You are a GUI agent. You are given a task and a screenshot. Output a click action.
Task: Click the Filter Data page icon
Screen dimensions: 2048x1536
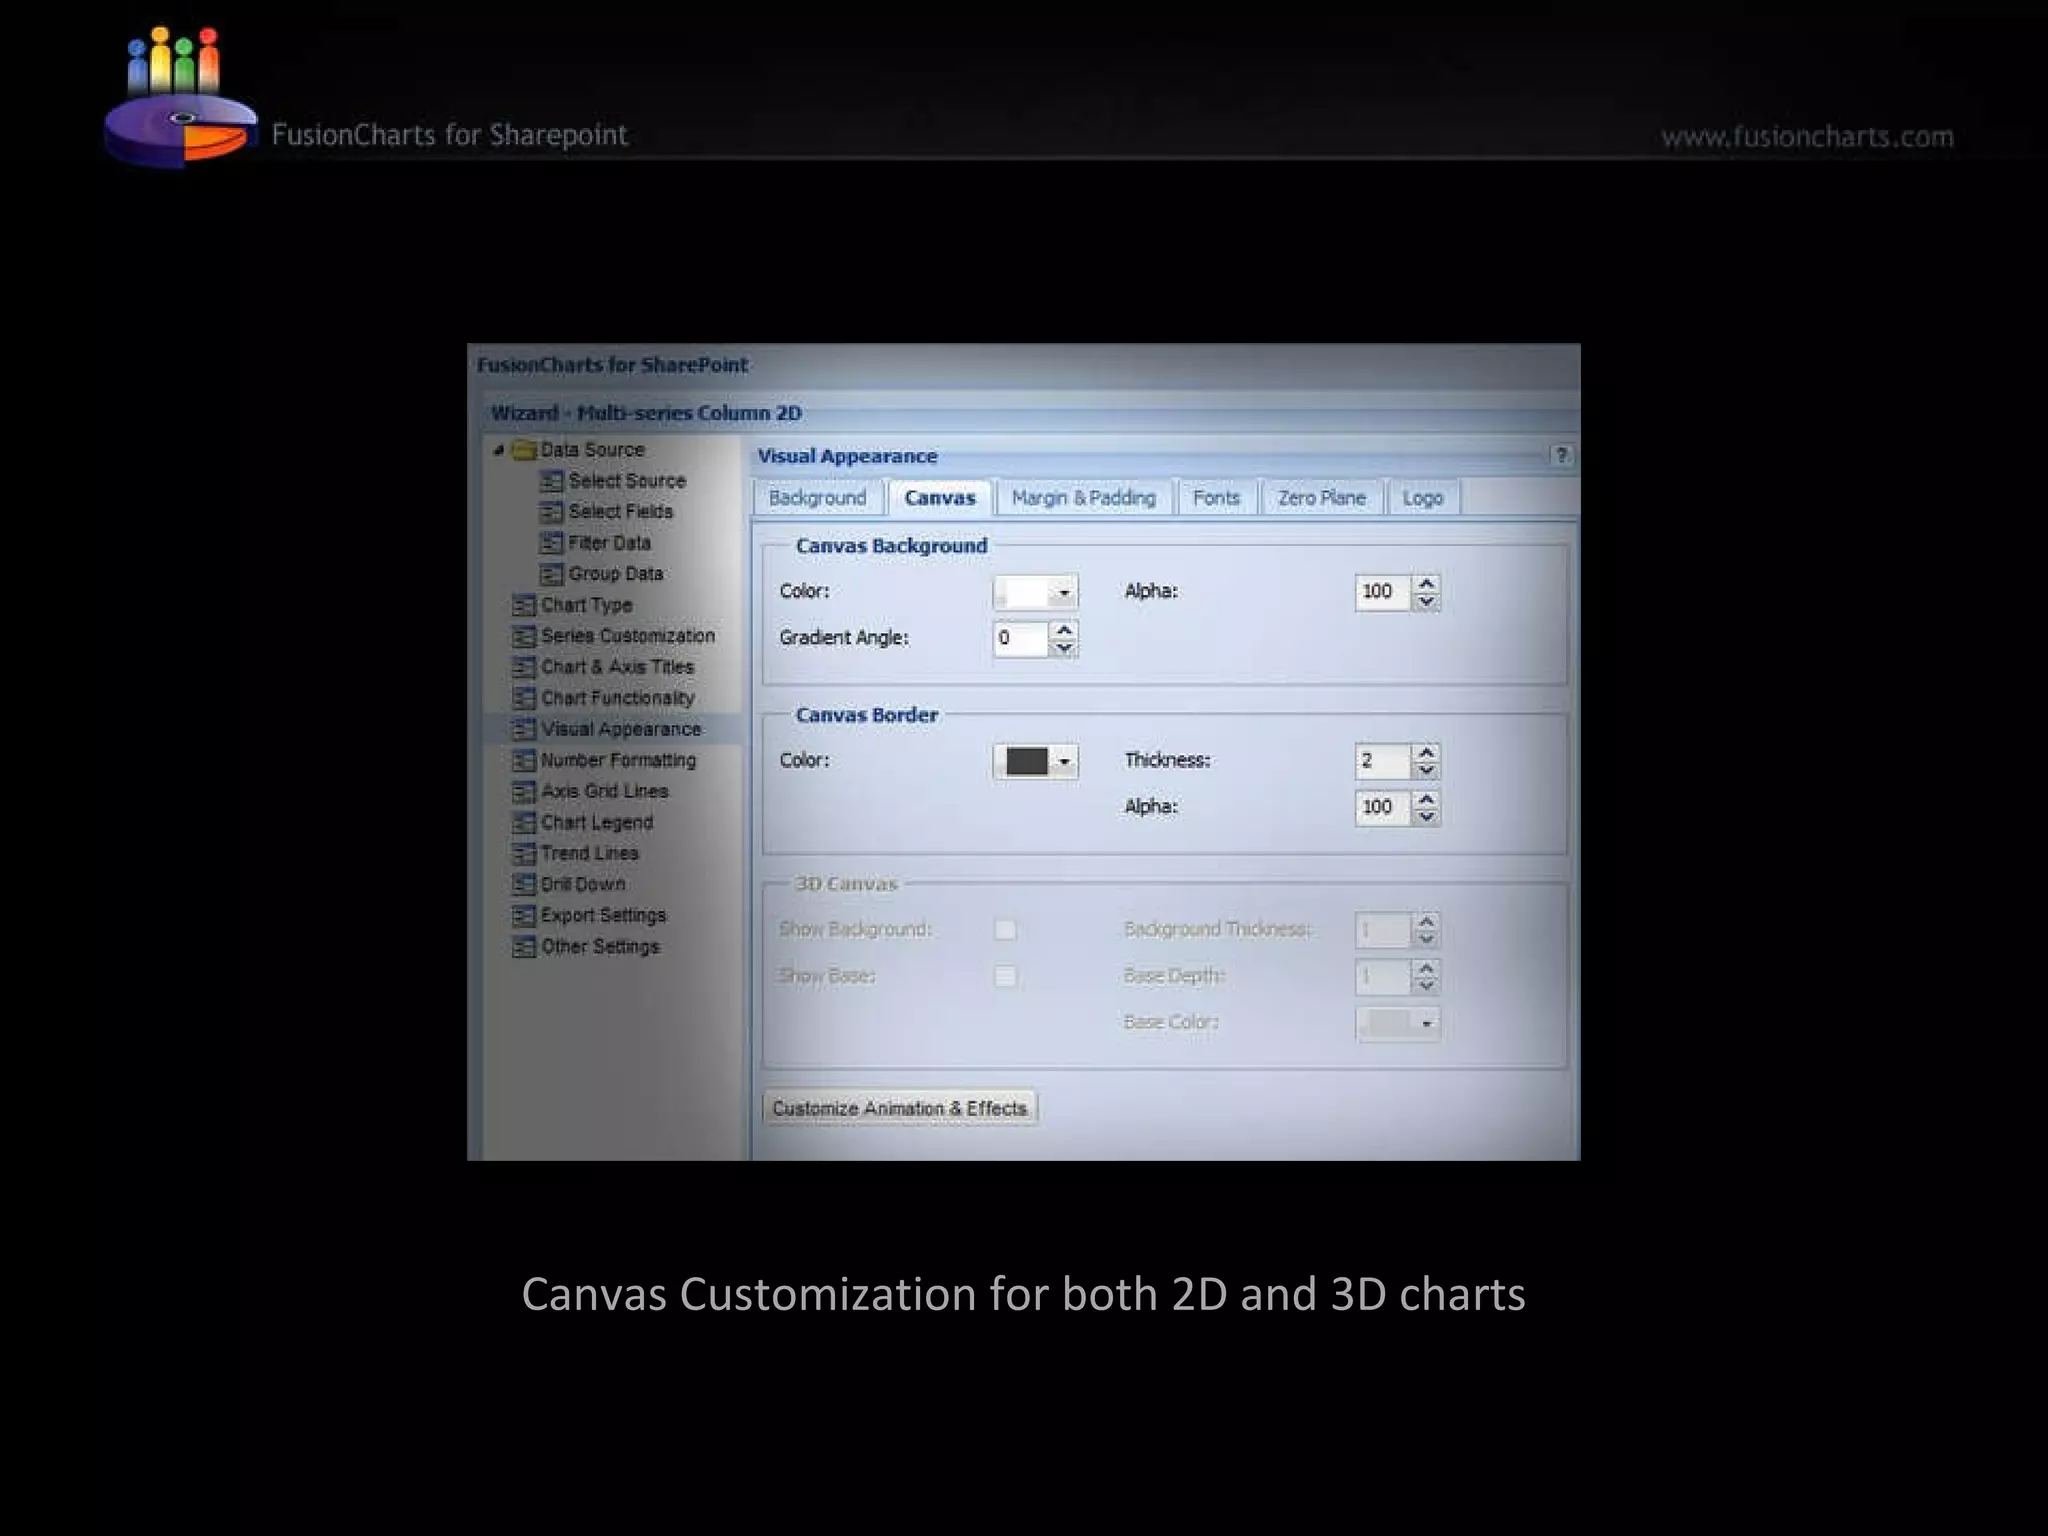551,543
